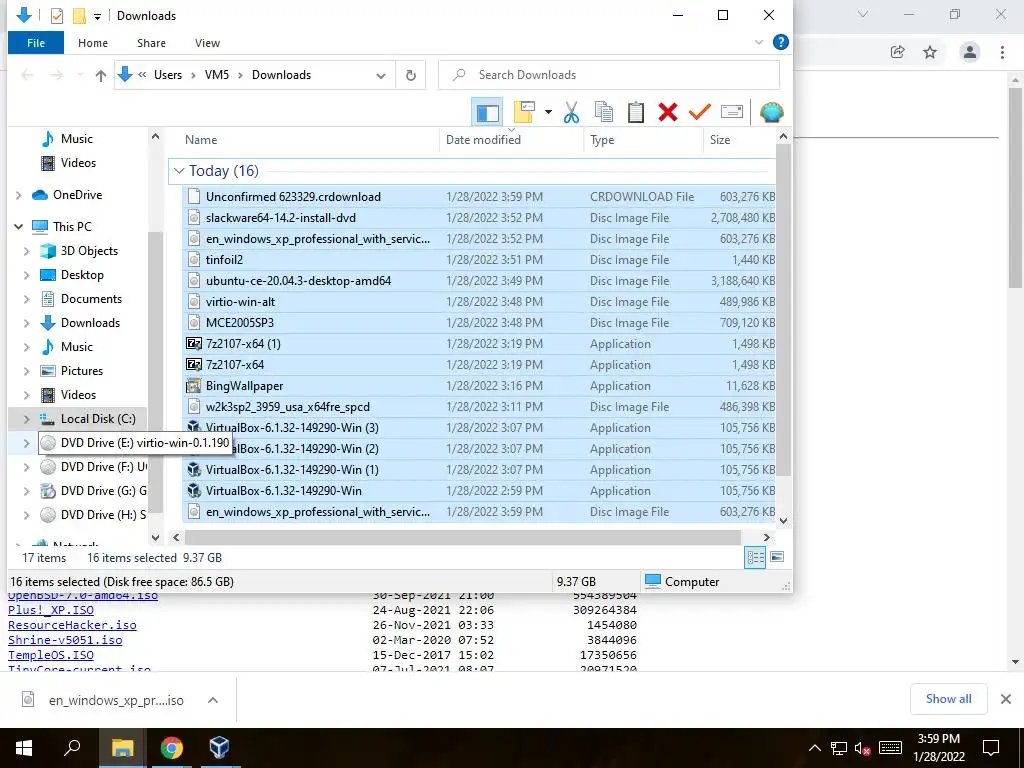
Task: Click Show all downloads in Chrome
Action: (948, 699)
